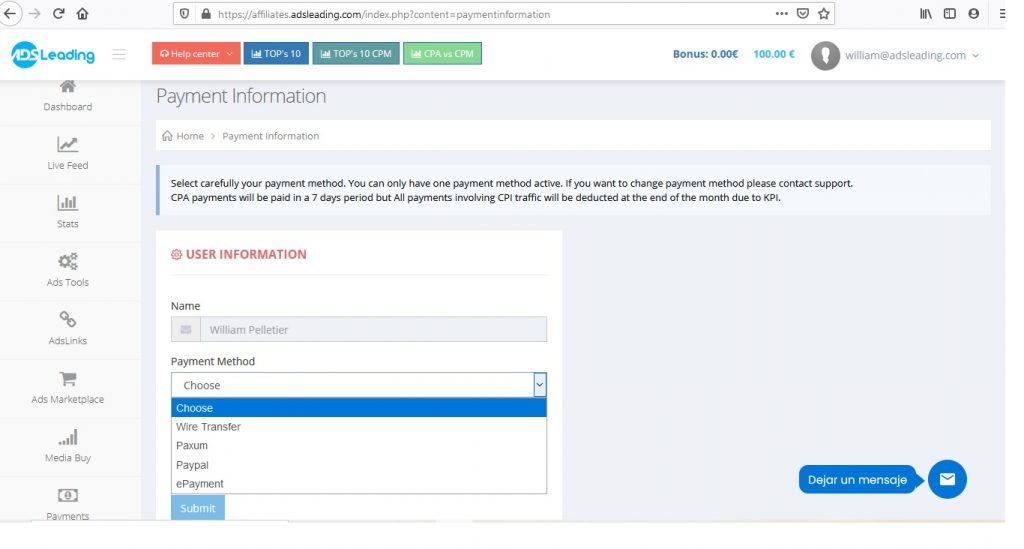Reload the page with the refresh icon
Screen dimensions: 1024x549
point(59,14)
